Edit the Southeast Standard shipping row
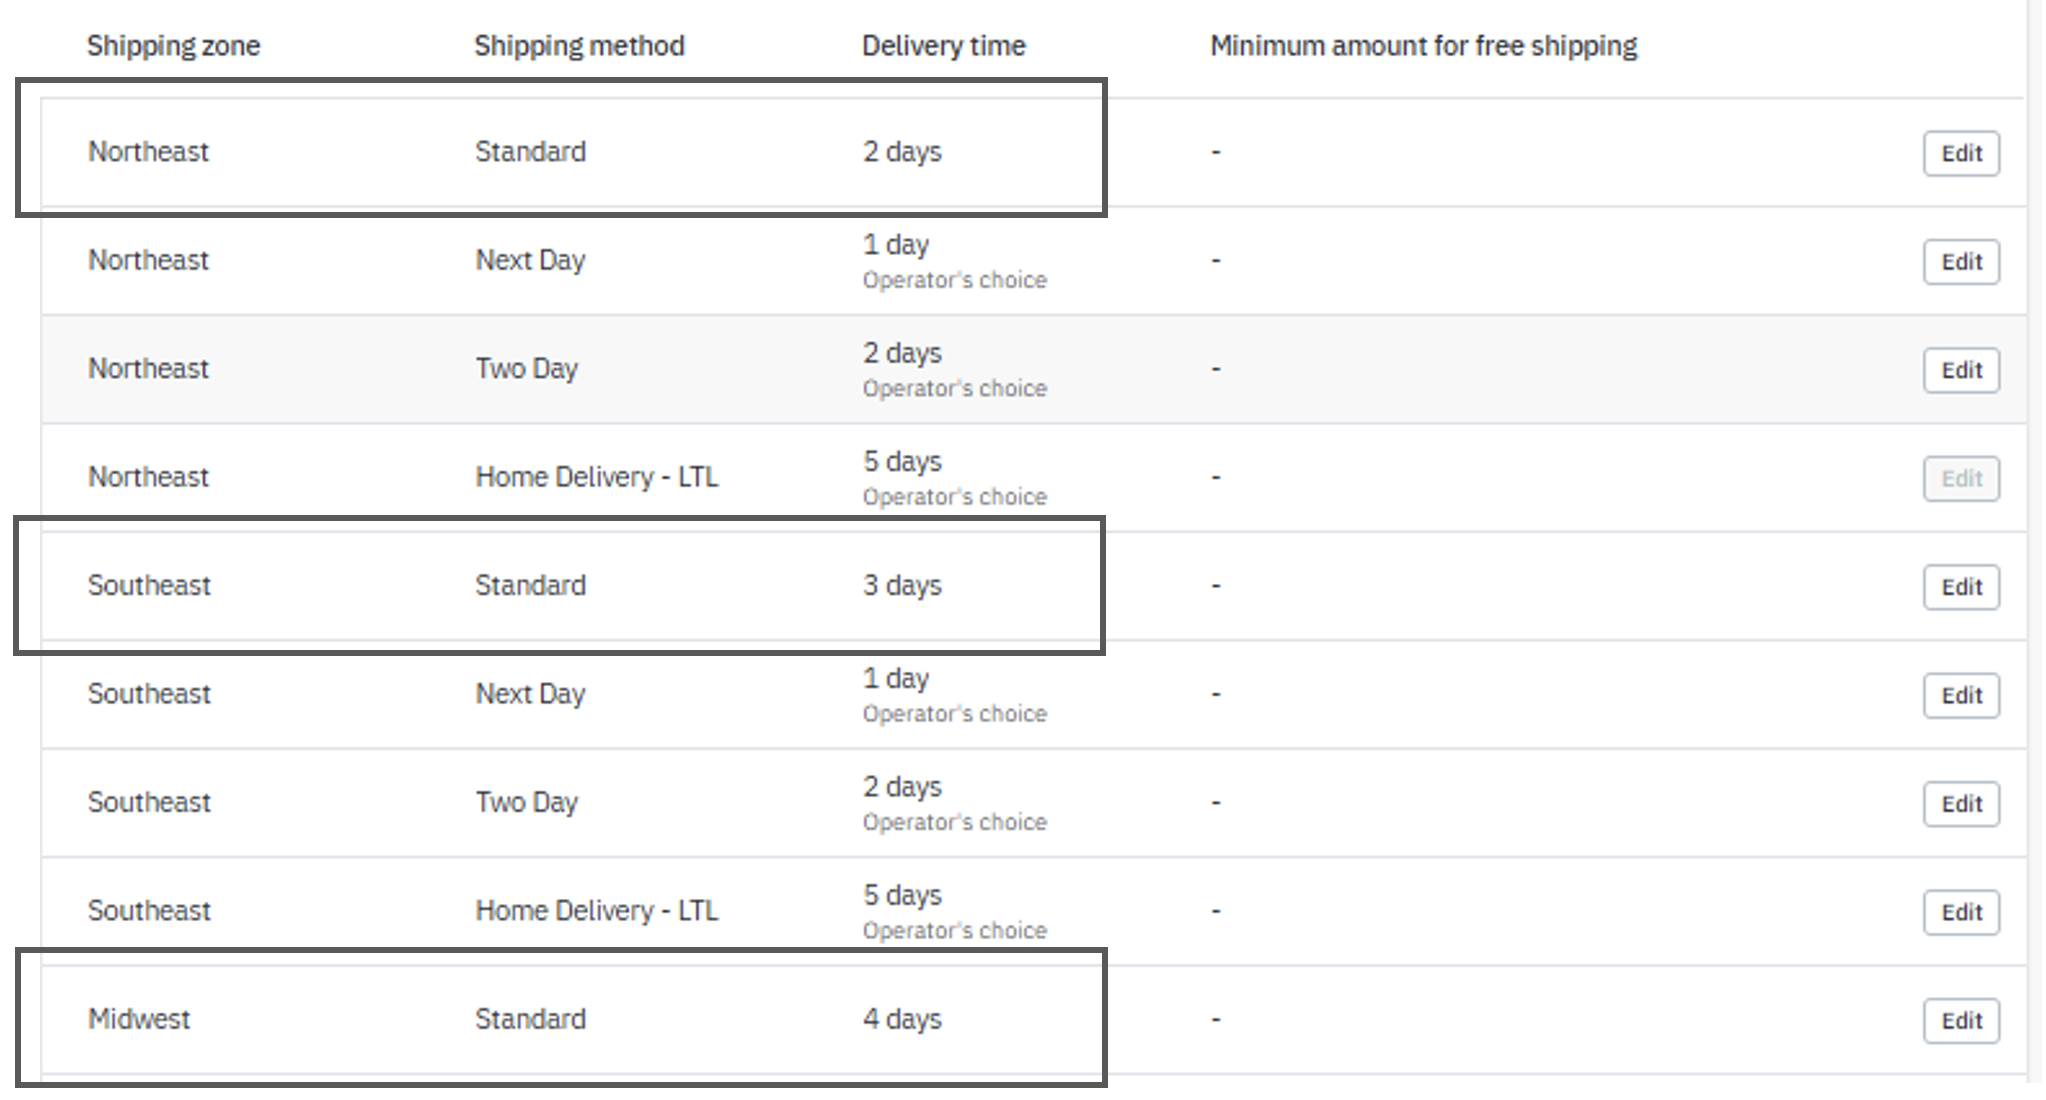This screenshot has height=1100, width=2046. (x=1961, y=587)
